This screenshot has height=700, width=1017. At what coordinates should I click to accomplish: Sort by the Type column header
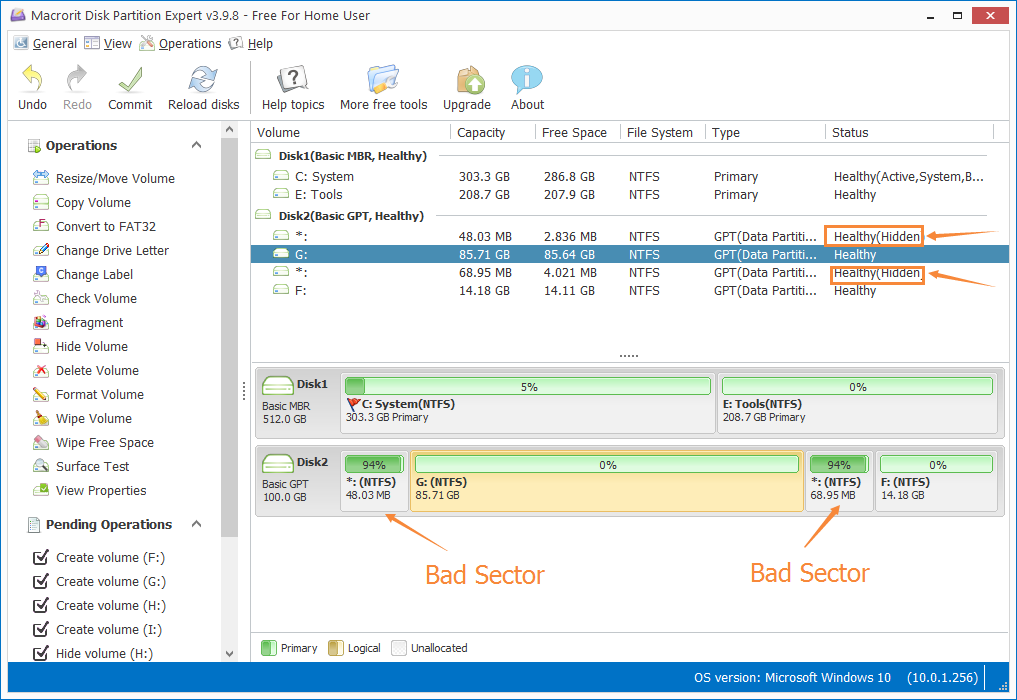pos(765,132)
